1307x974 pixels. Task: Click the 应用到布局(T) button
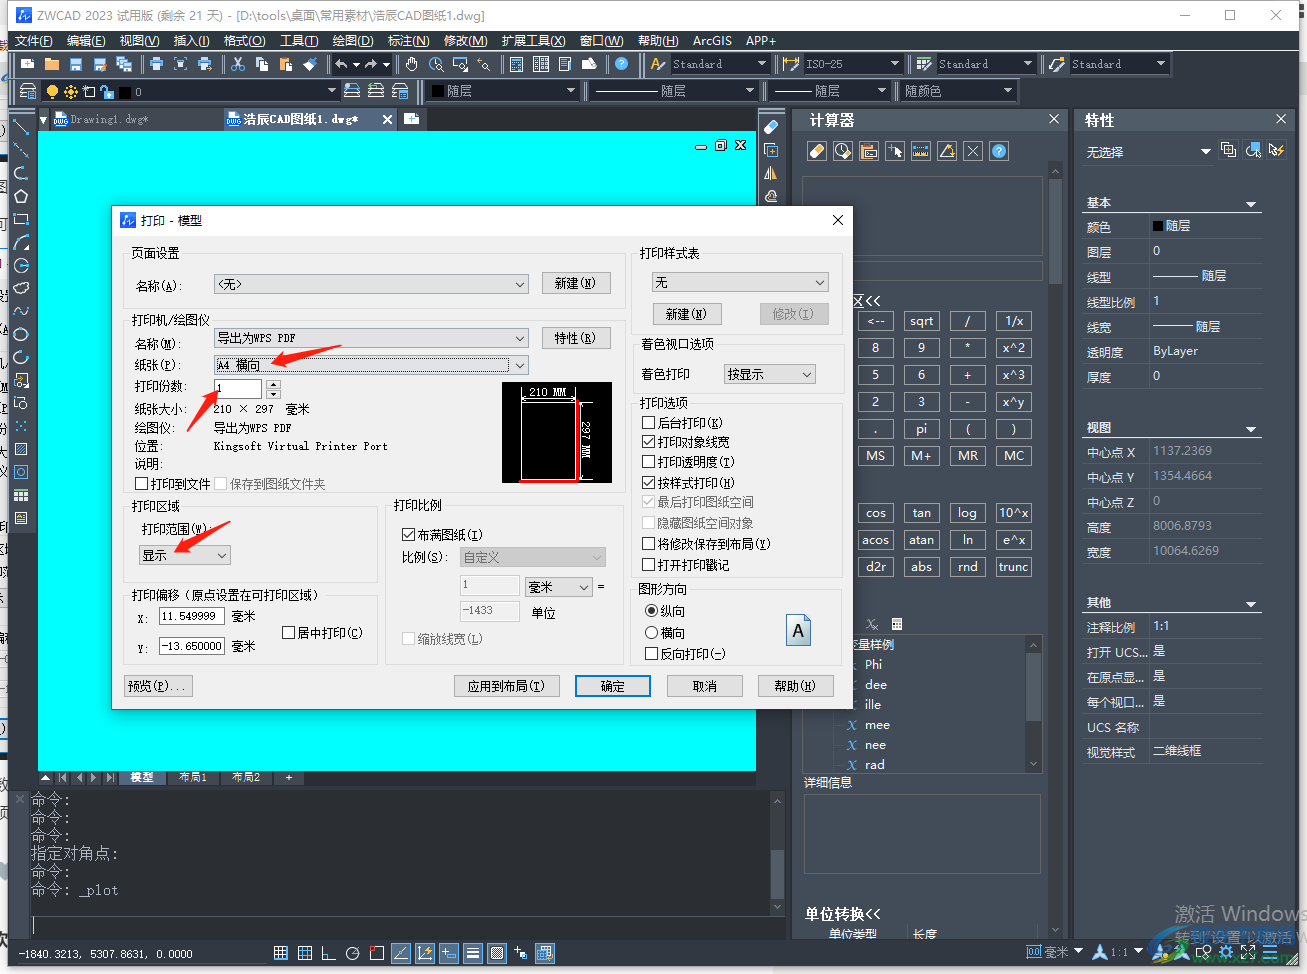click(506, 686)
